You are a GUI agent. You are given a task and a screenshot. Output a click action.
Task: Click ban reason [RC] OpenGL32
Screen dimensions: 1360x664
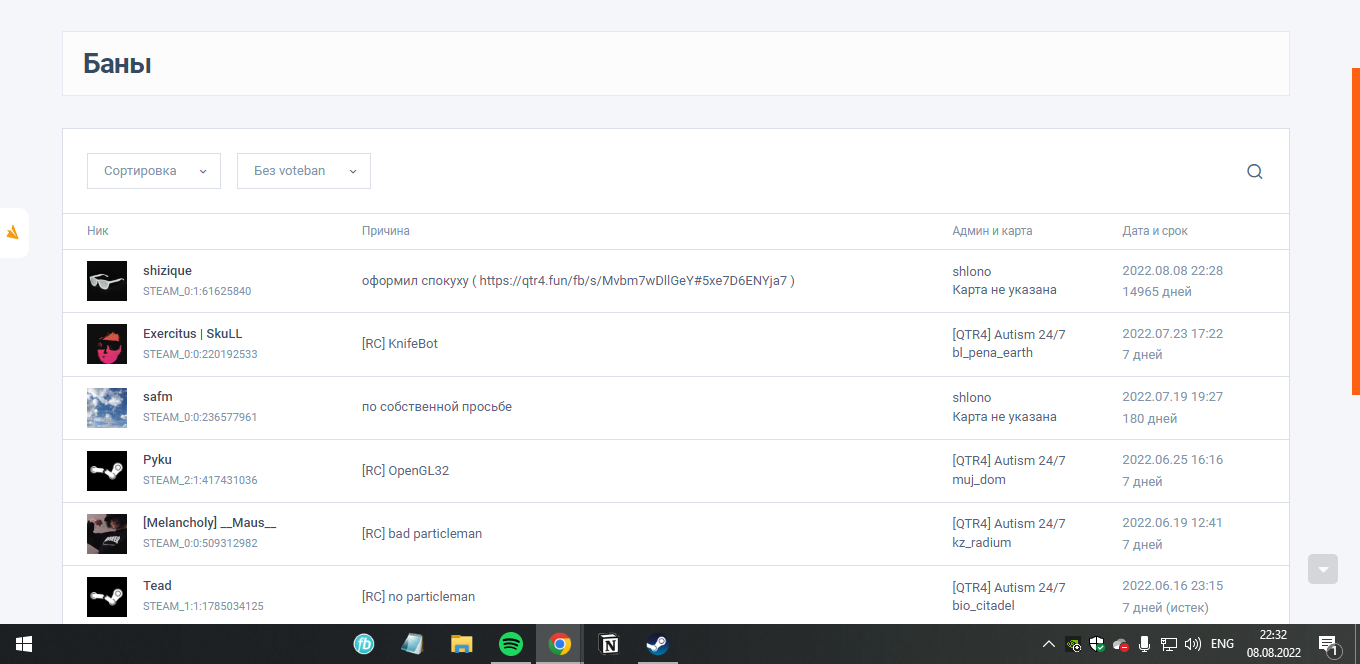click(x=405, y=471)
